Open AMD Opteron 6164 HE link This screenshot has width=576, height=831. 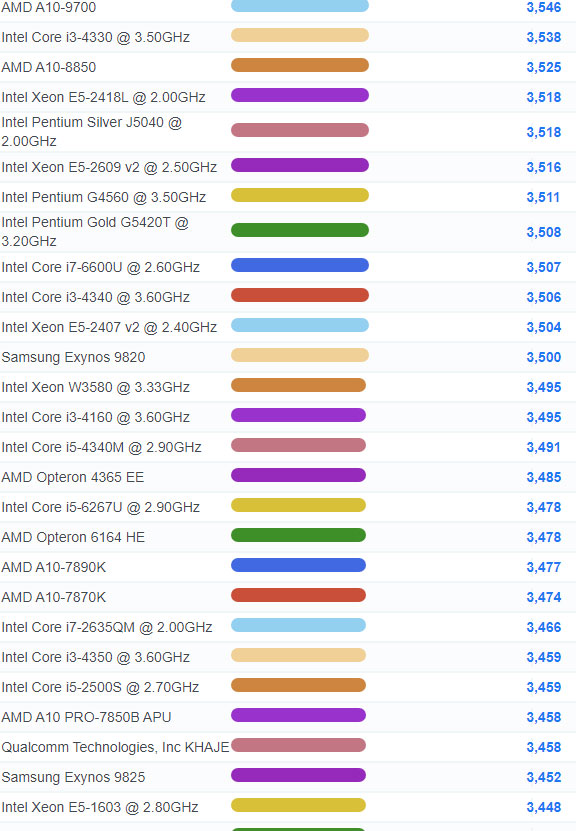coord(73,537)
